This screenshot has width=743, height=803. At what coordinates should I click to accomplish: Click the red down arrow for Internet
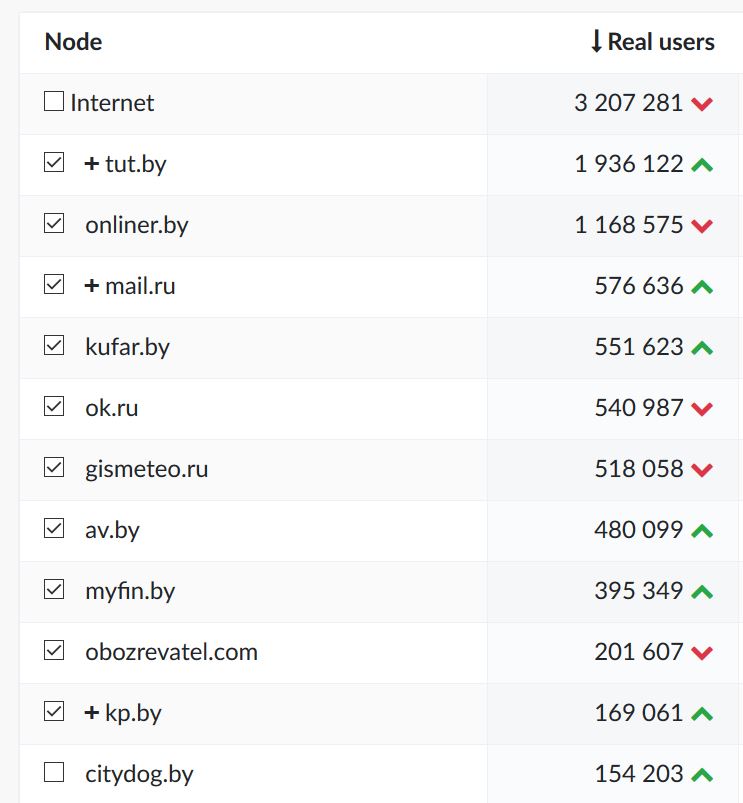click(702, 104)
